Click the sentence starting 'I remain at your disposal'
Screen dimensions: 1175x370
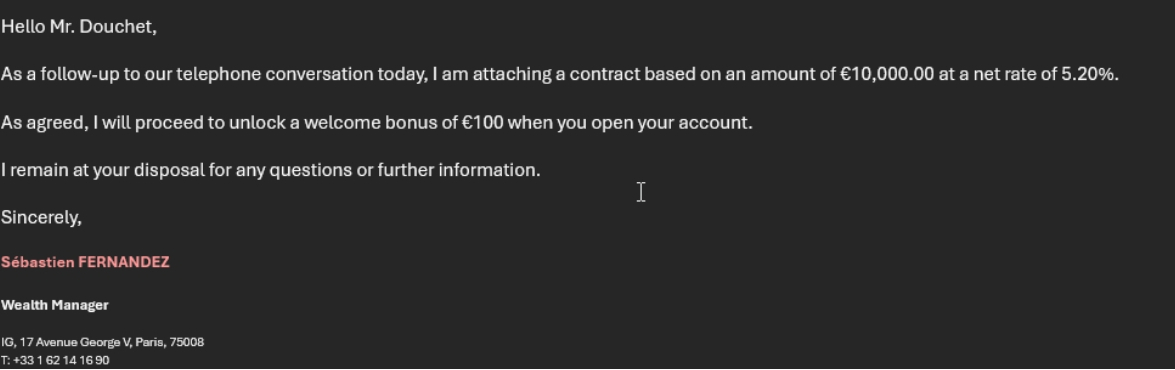tap(271, 171)
